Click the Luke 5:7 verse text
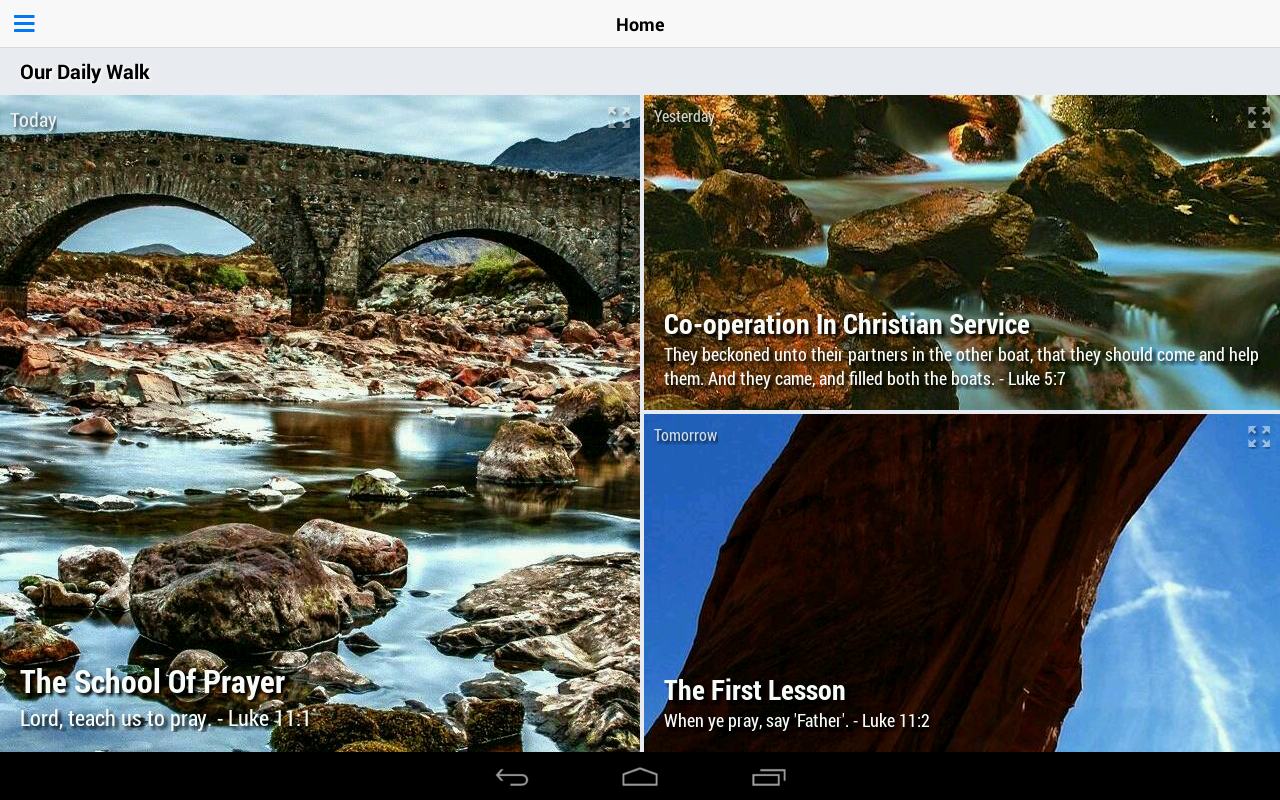Image resolution: width=1280 pixels, height=800 pixels. (x=961, y=367)
